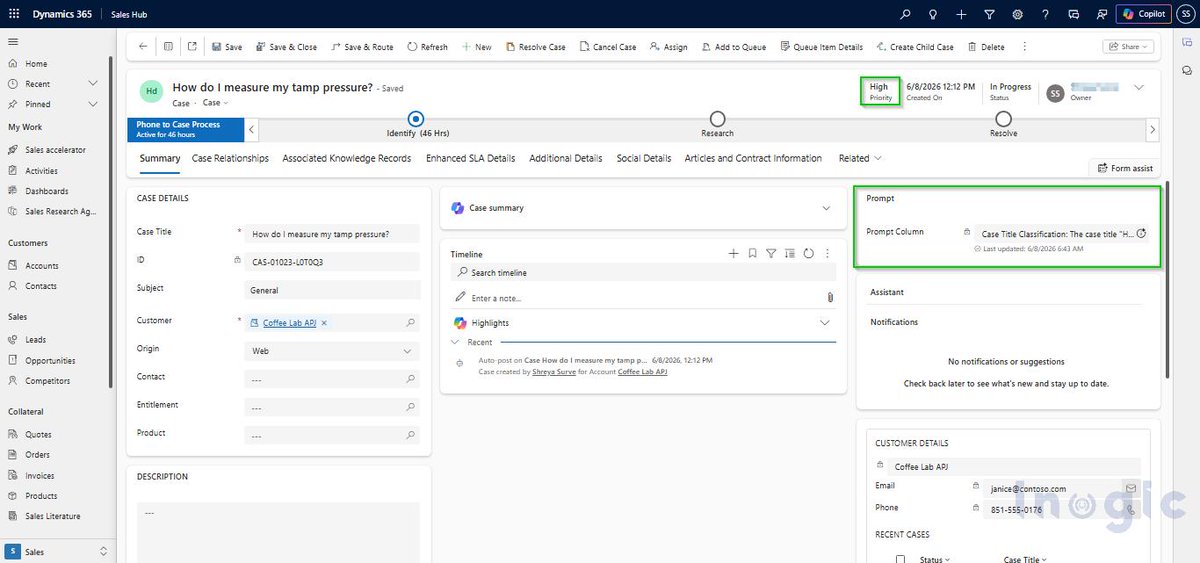Click the lightbulb assistant icon in header
This screenshot has height=563, width=1200.
coord(933,14)
